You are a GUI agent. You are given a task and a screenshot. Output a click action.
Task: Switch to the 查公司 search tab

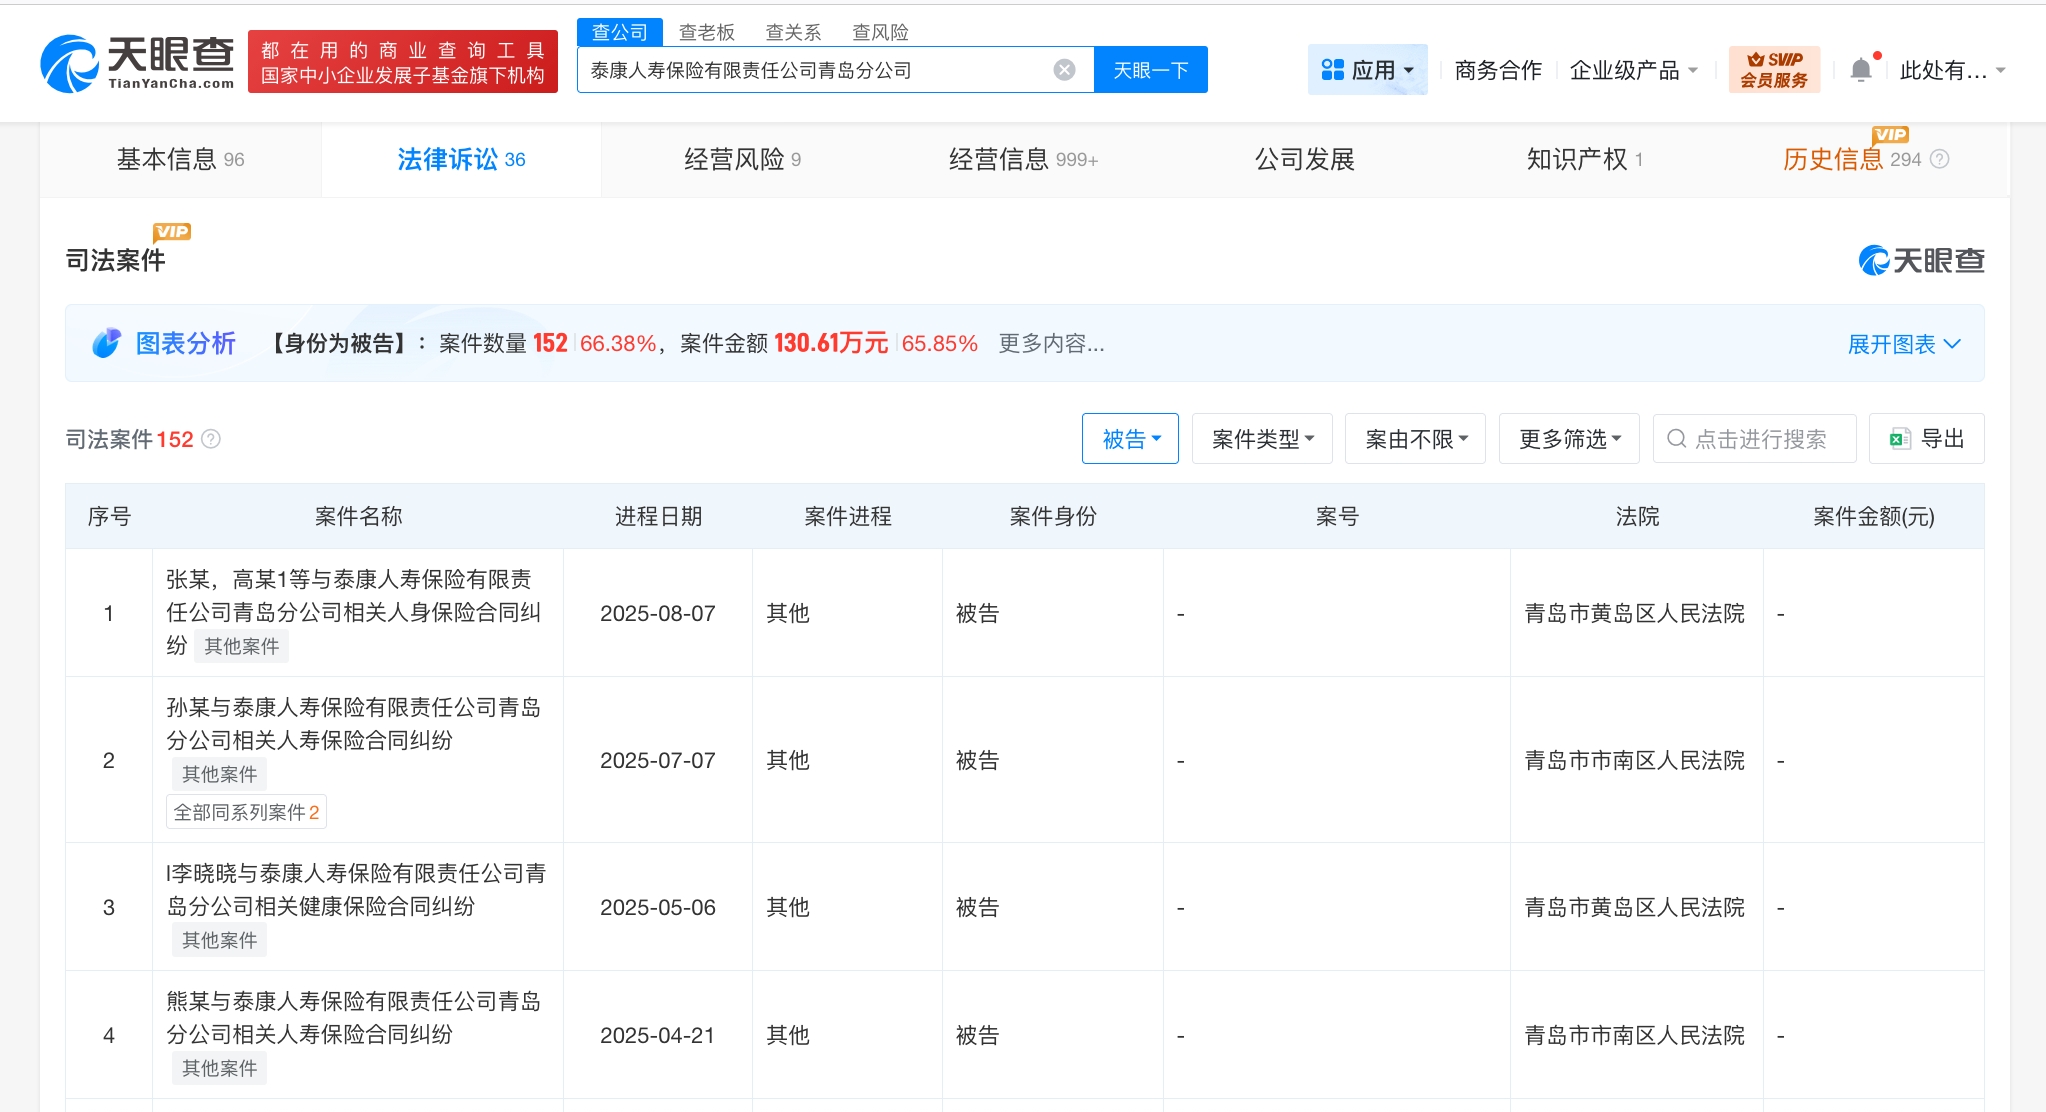tap(619, 32)
